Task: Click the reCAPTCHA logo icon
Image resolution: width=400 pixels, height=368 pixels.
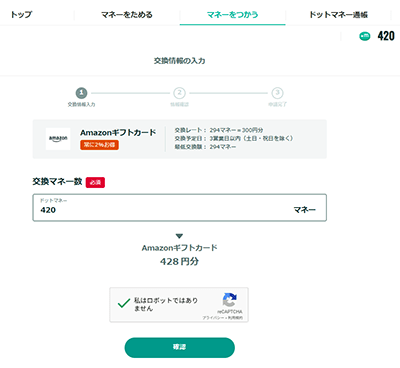Action: [230, 300]
